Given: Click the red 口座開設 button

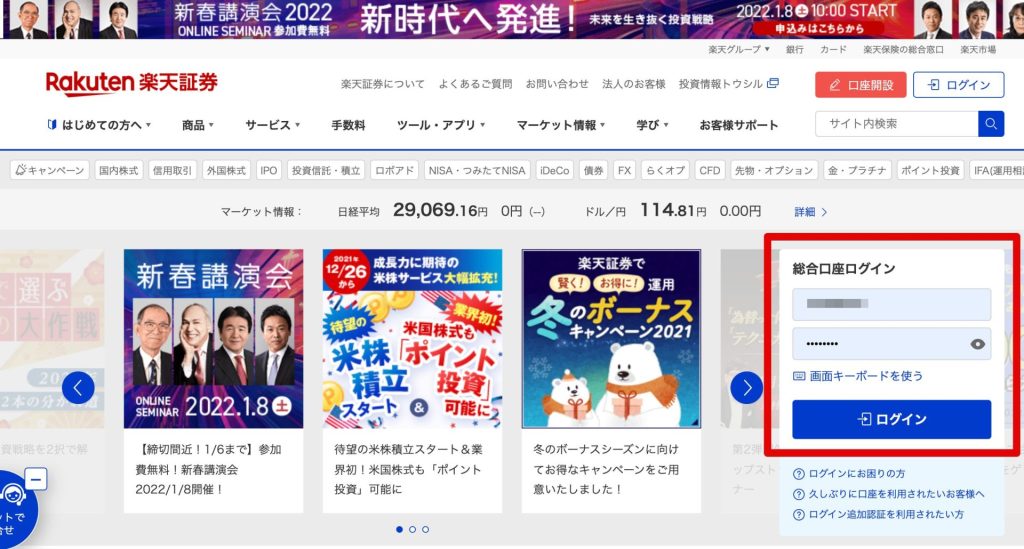Looking at the screenshot, I should (x=860, y=85).
